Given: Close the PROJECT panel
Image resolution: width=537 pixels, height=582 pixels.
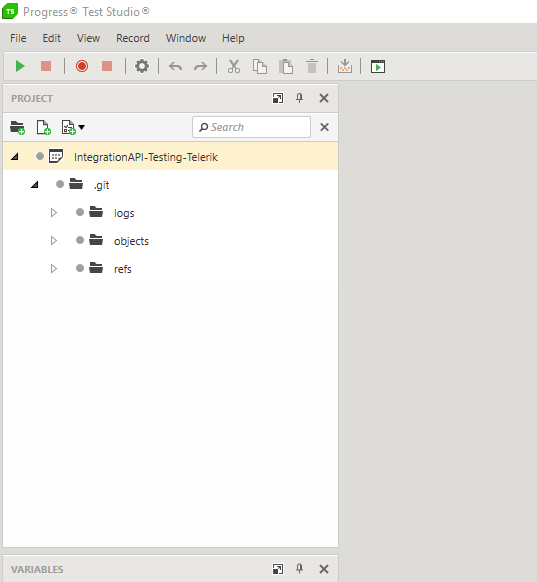Looking at the screenshot, I should [324, 98].
